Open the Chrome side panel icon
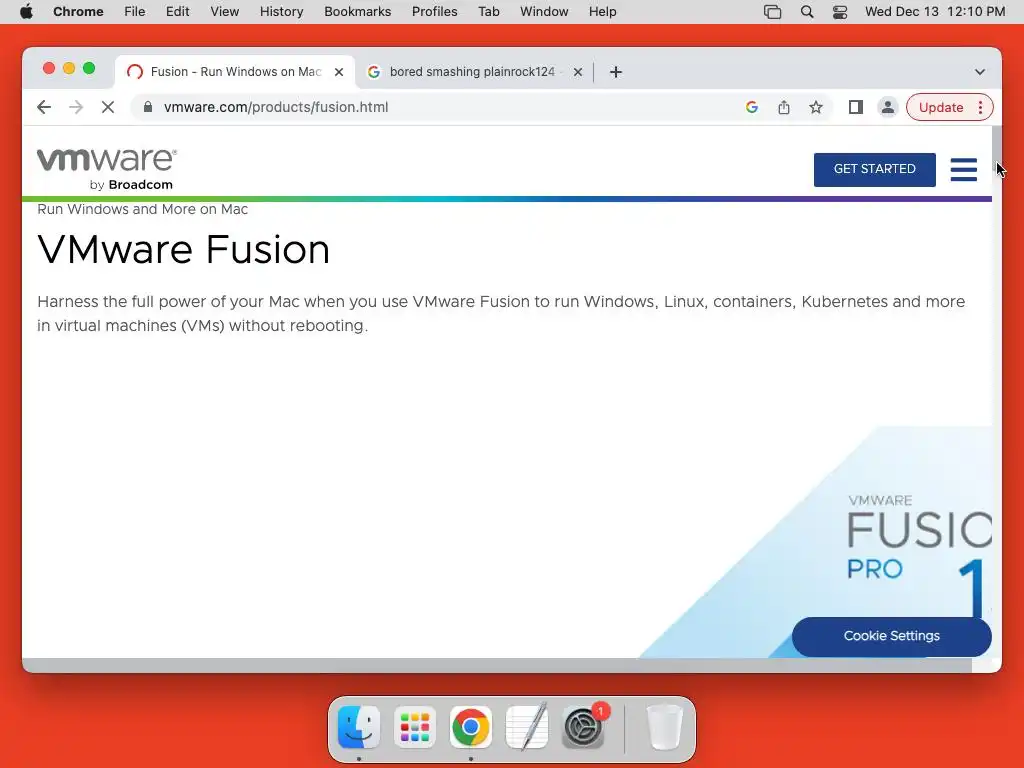 point(856,107)
